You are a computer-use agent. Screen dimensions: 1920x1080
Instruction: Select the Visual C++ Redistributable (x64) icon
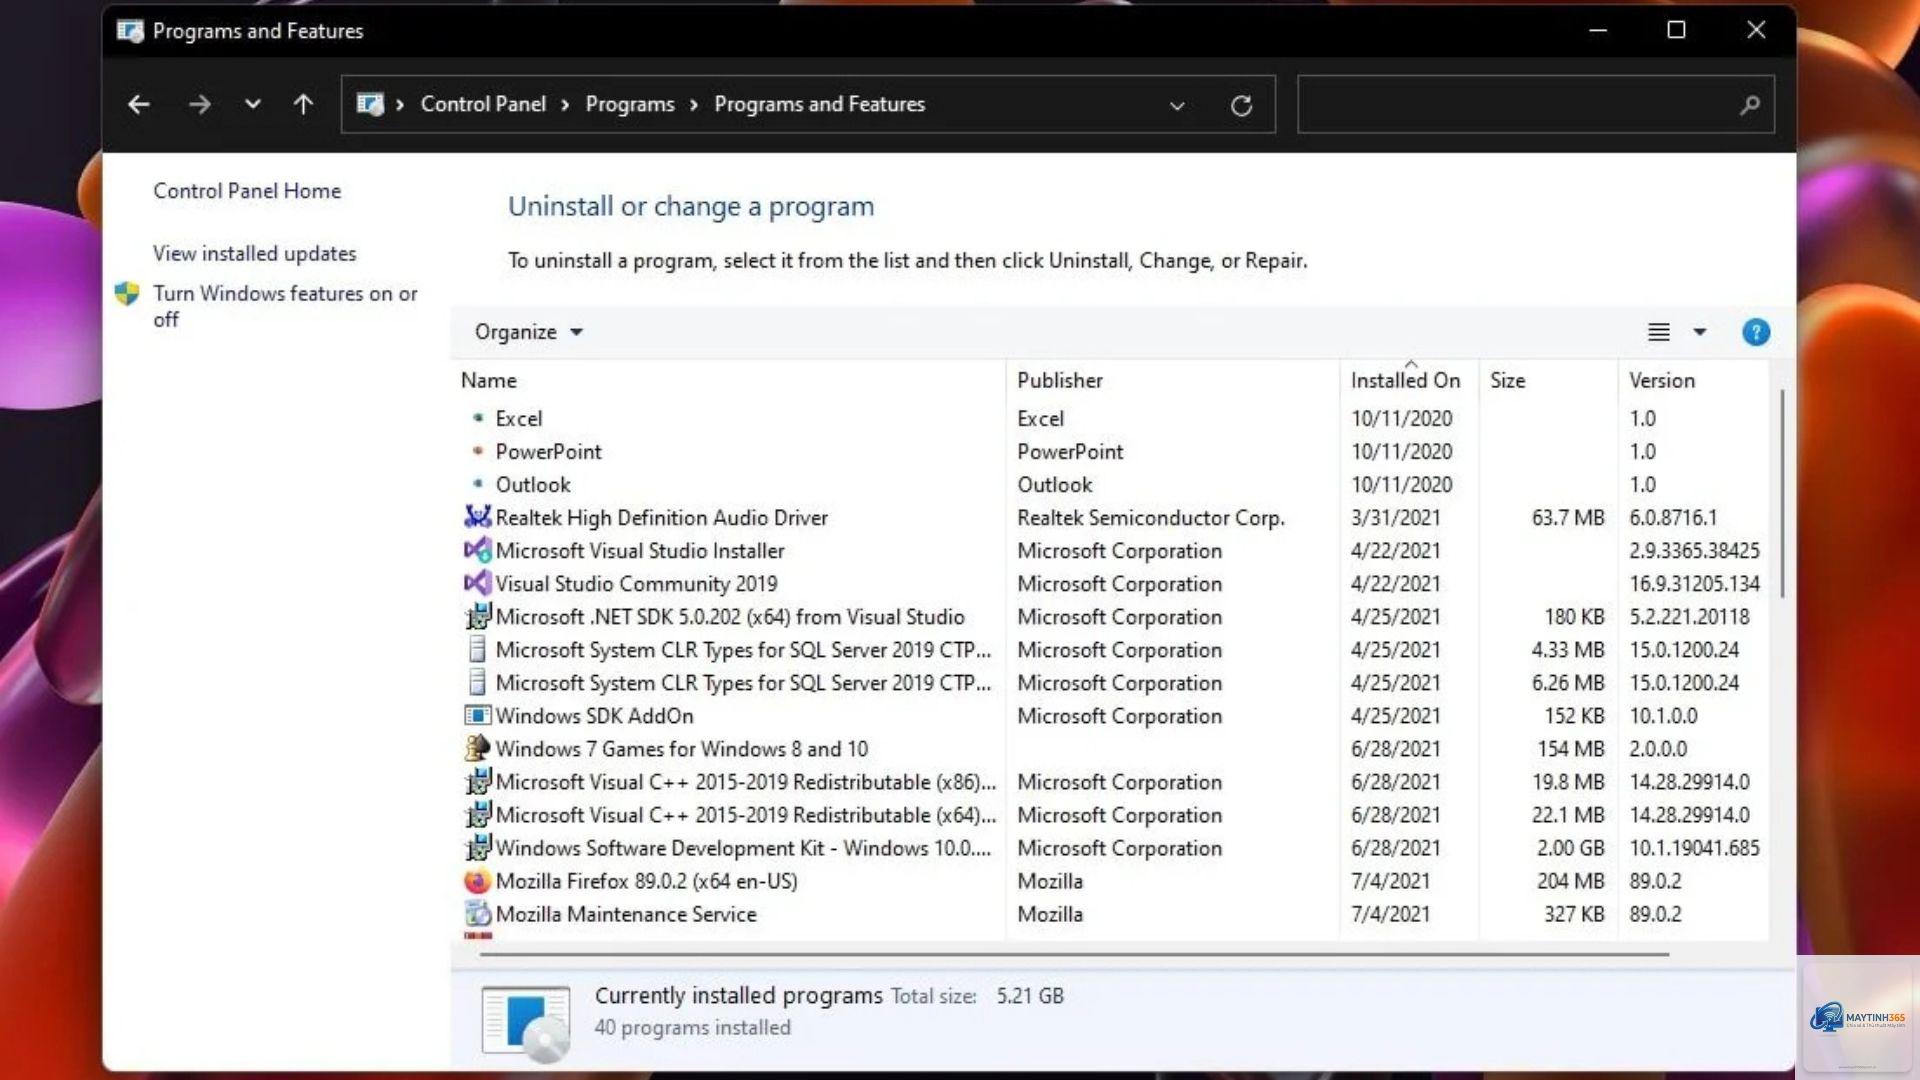click(x=478, y=814)
